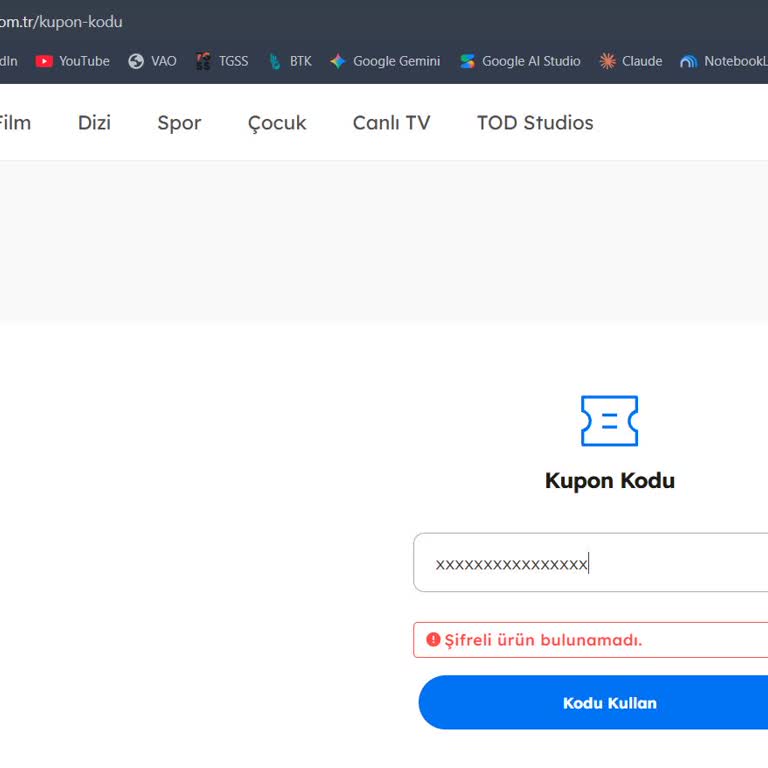Open the TGSS bookmark
Screen dimensions: 768x768
point(222,61)
